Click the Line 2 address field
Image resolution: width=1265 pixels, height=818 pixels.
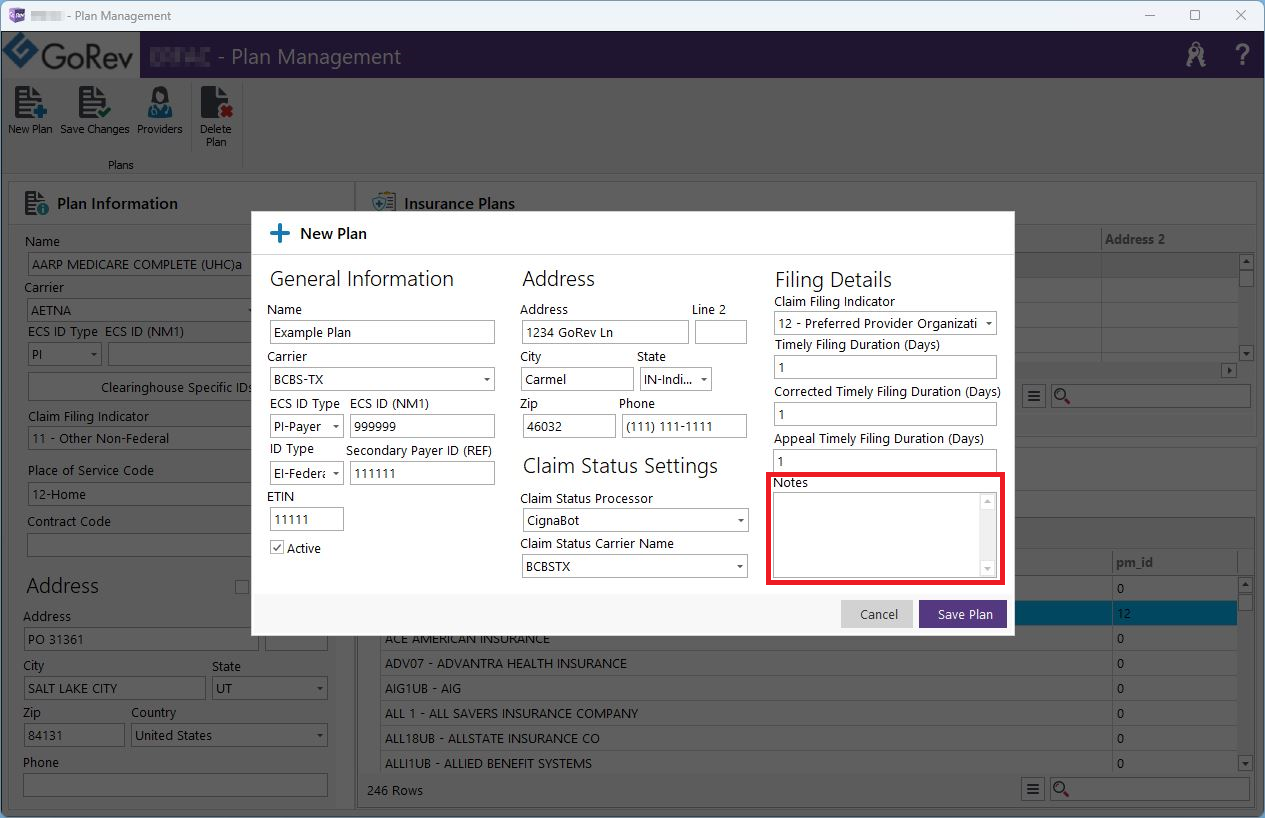[721, 332]
